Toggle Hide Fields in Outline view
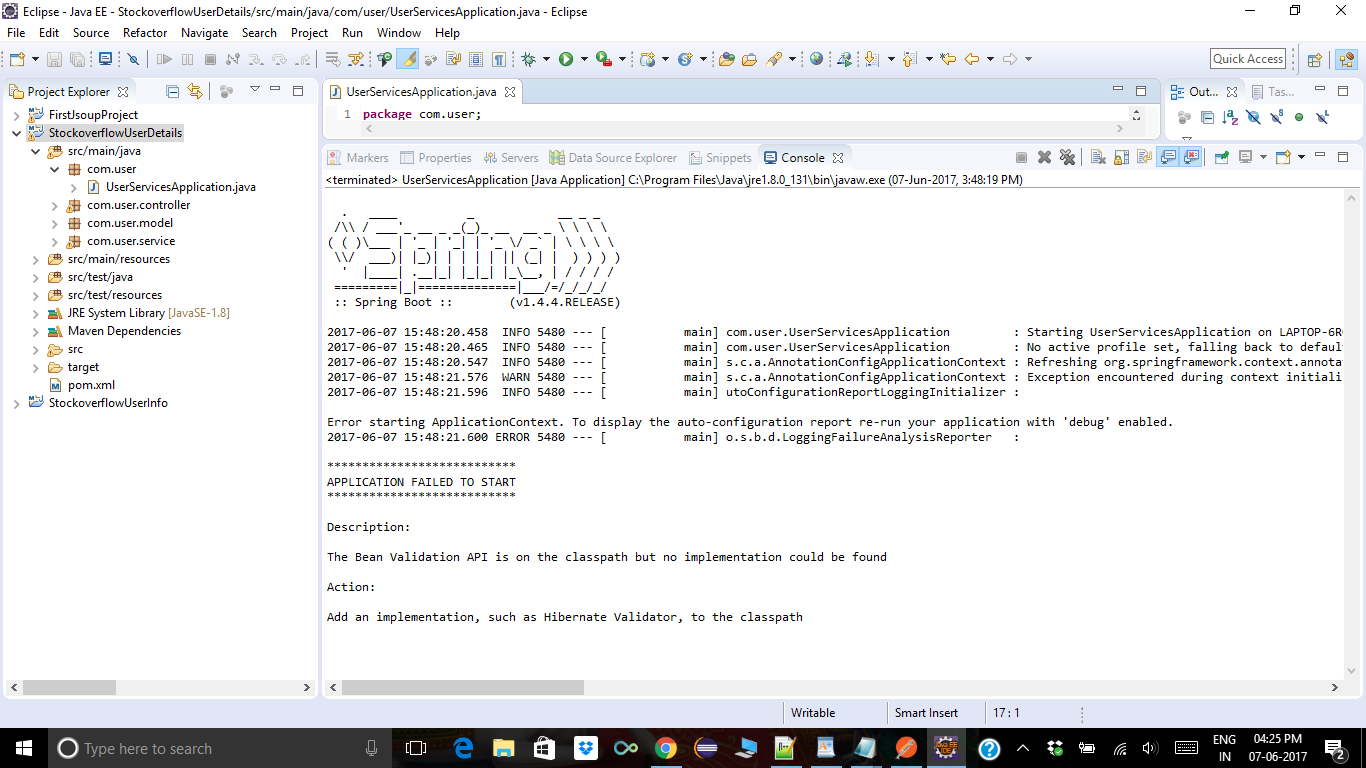 point(1253,117)
